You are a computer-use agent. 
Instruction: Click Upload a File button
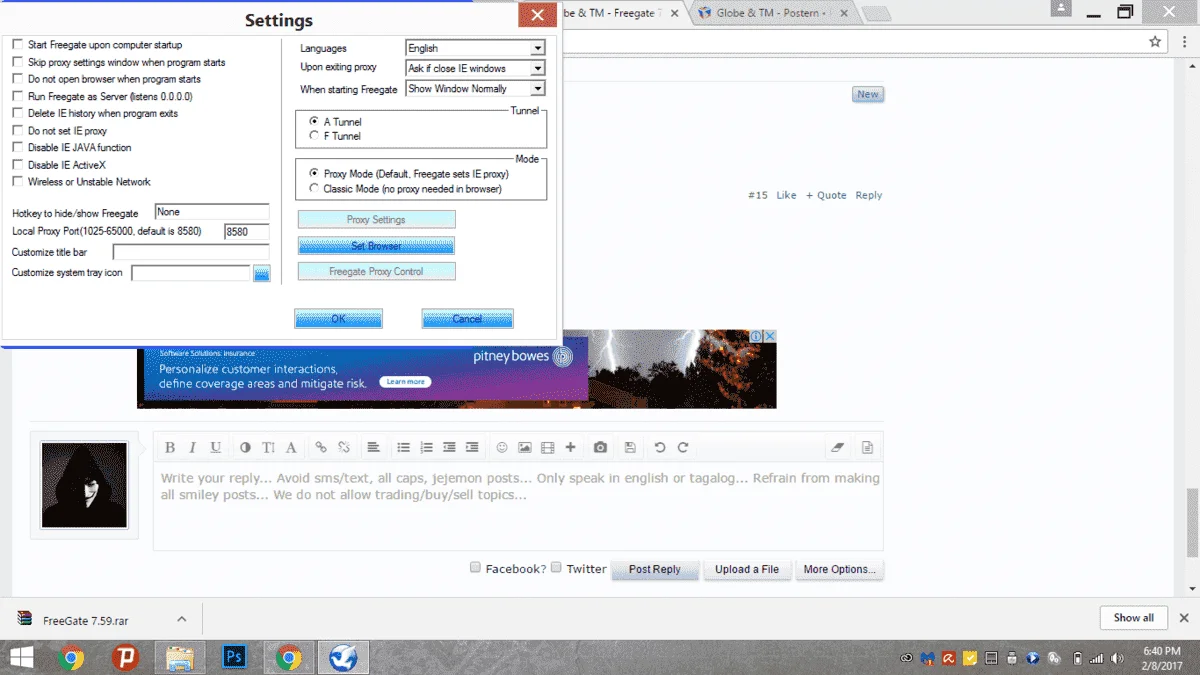pyautogui.click(x=746, y=569)
